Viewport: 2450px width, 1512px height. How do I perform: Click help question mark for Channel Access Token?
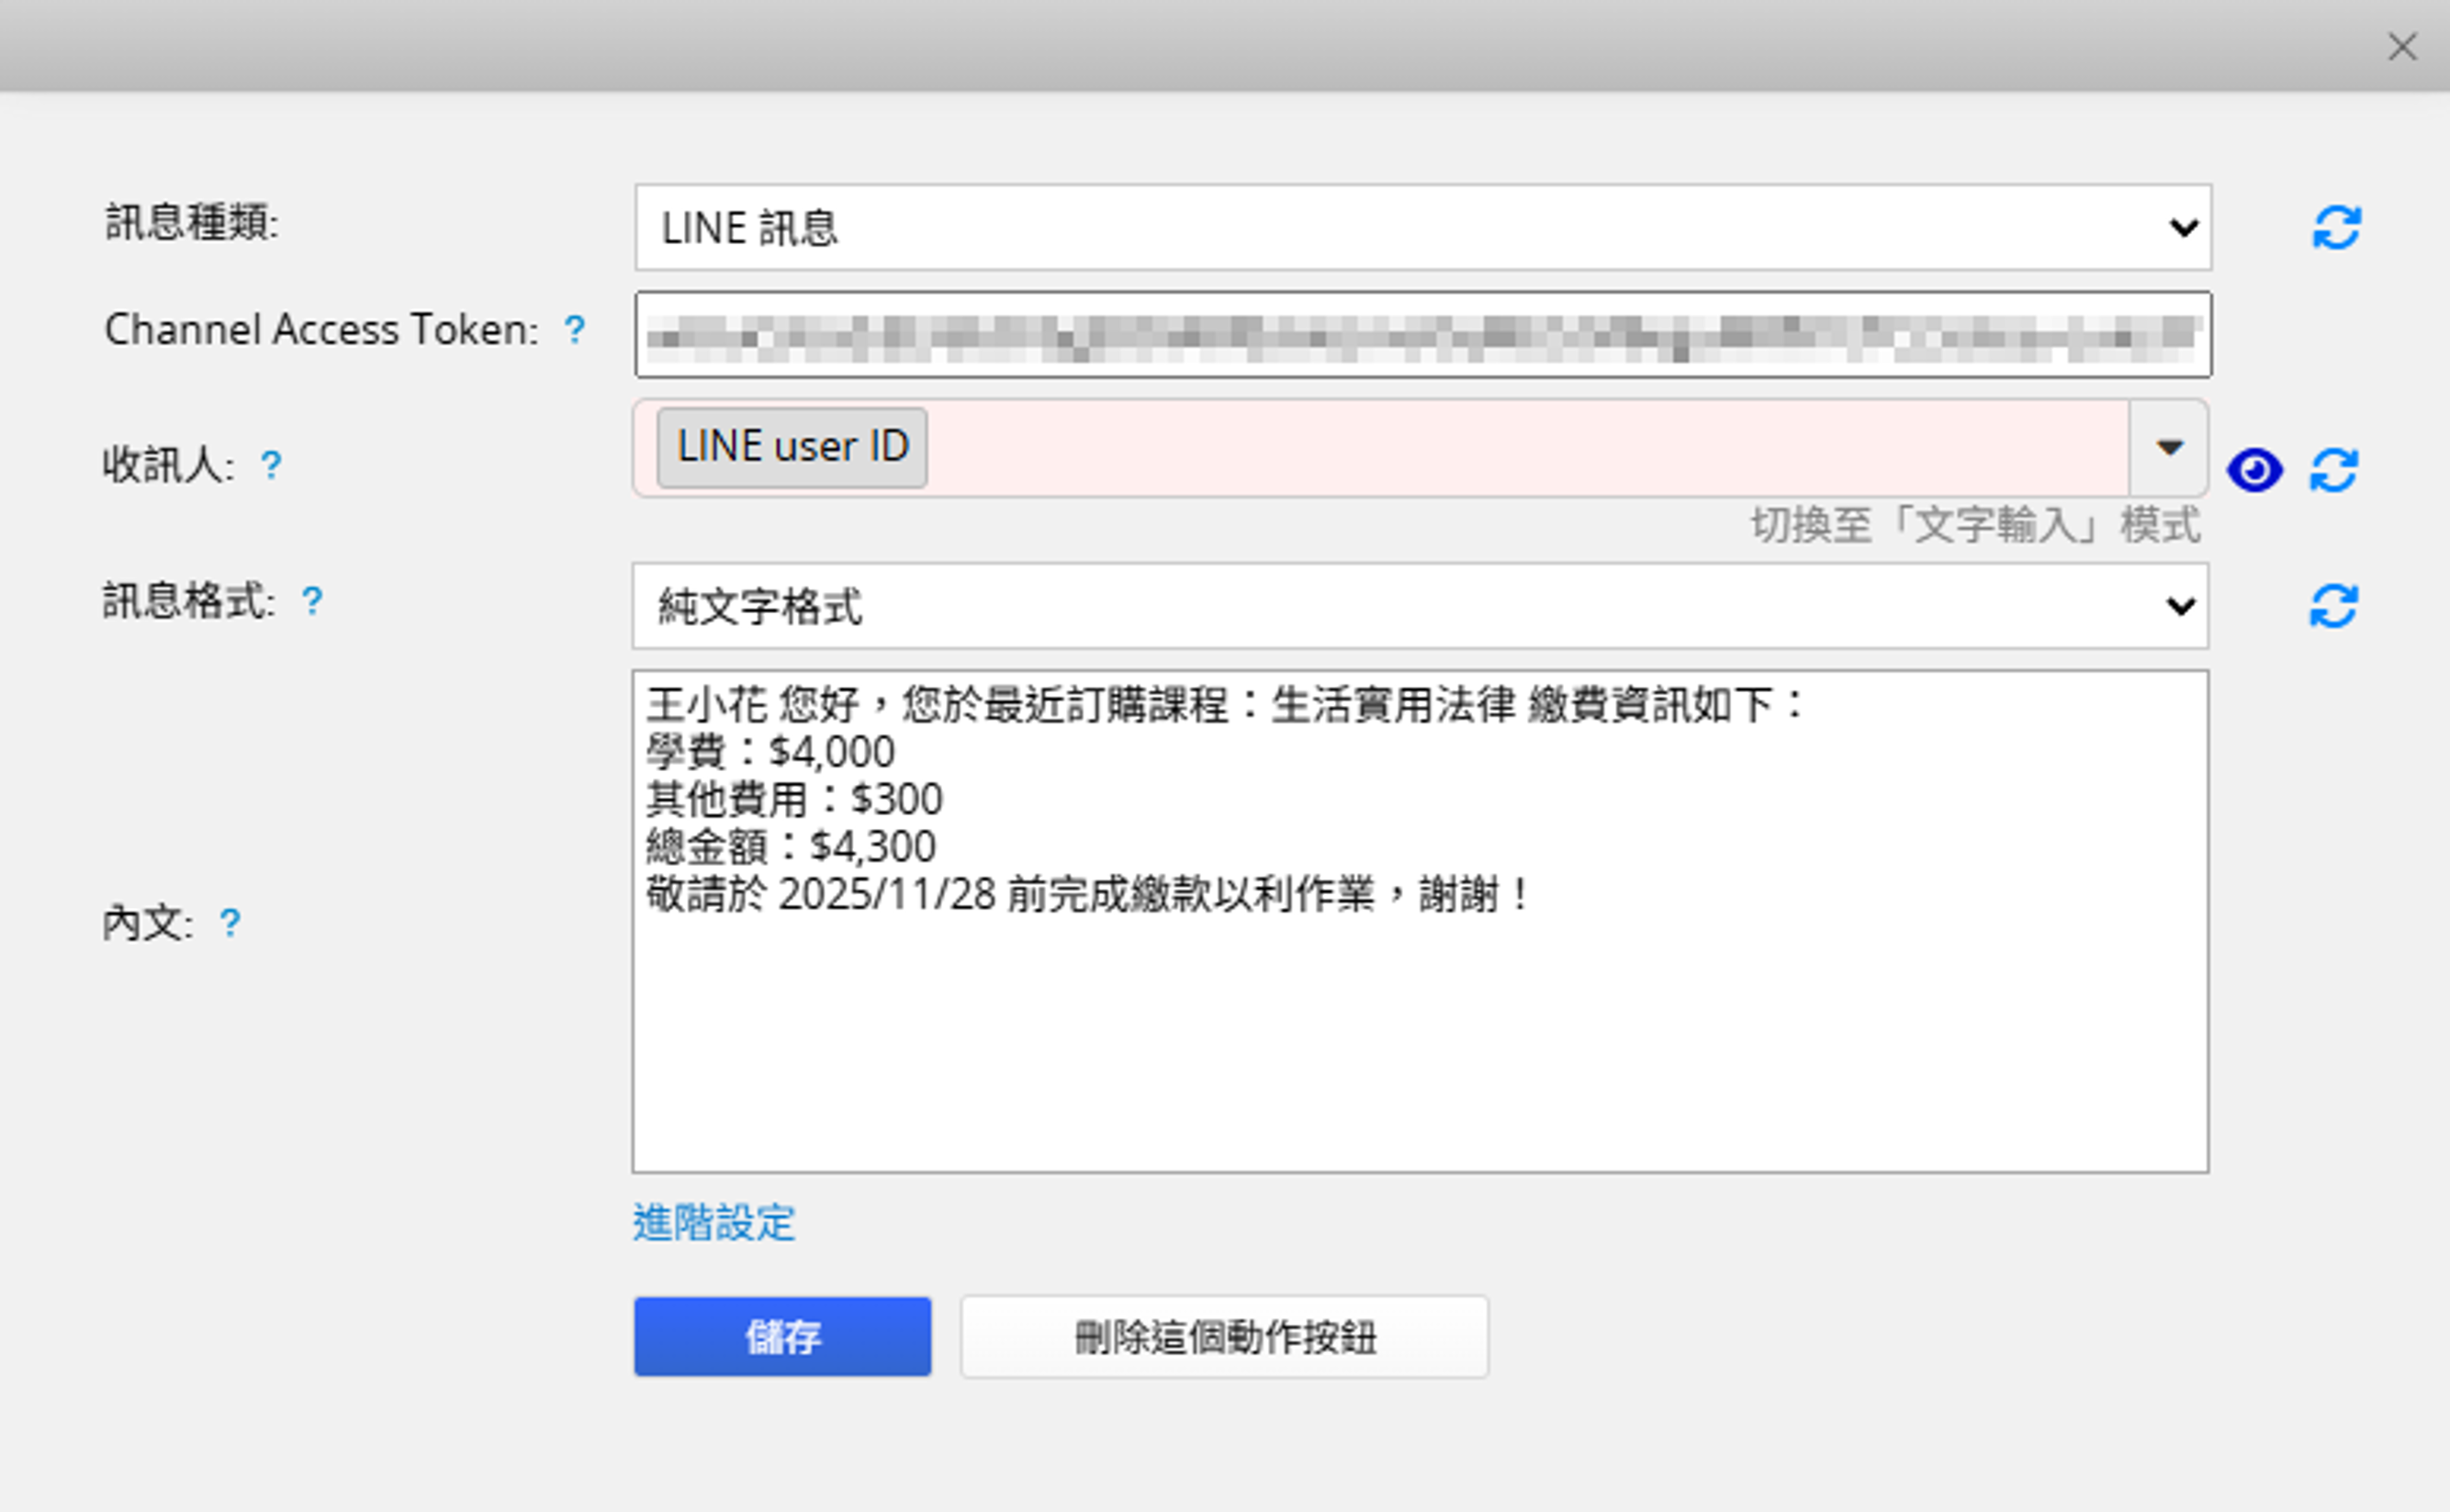click(x=574, y=329)
